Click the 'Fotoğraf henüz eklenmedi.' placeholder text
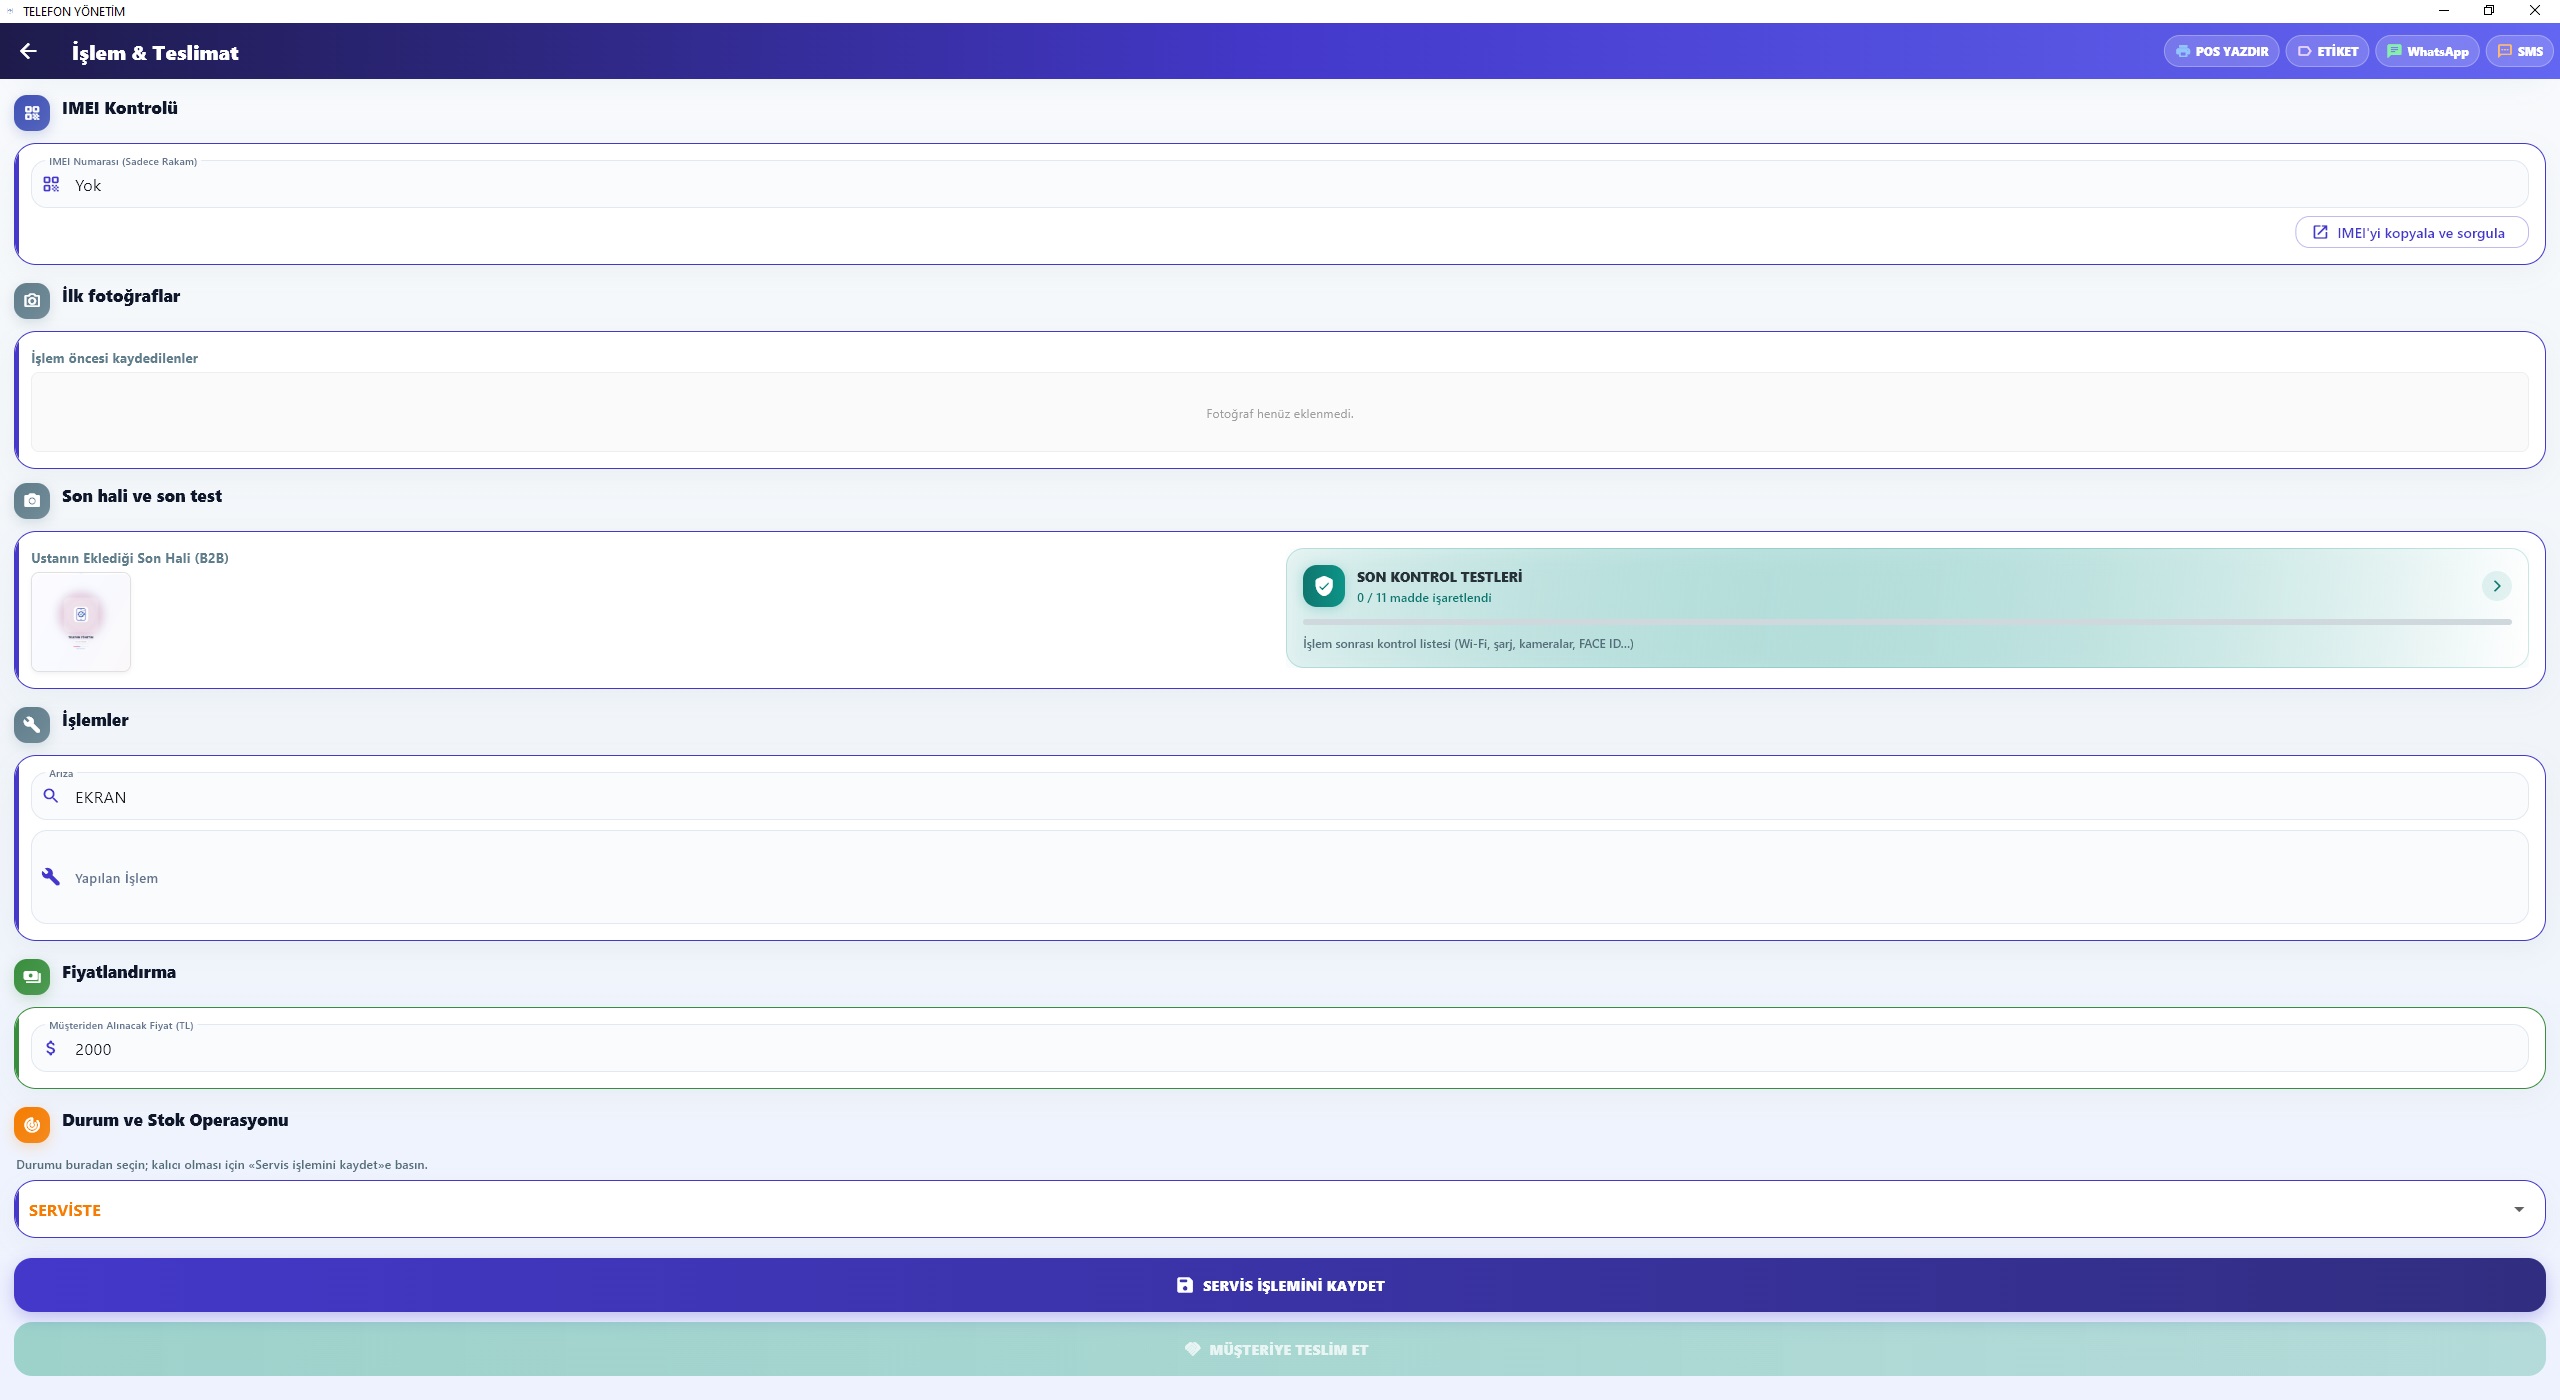The image size is (2560, 1400). [1279, 414]
